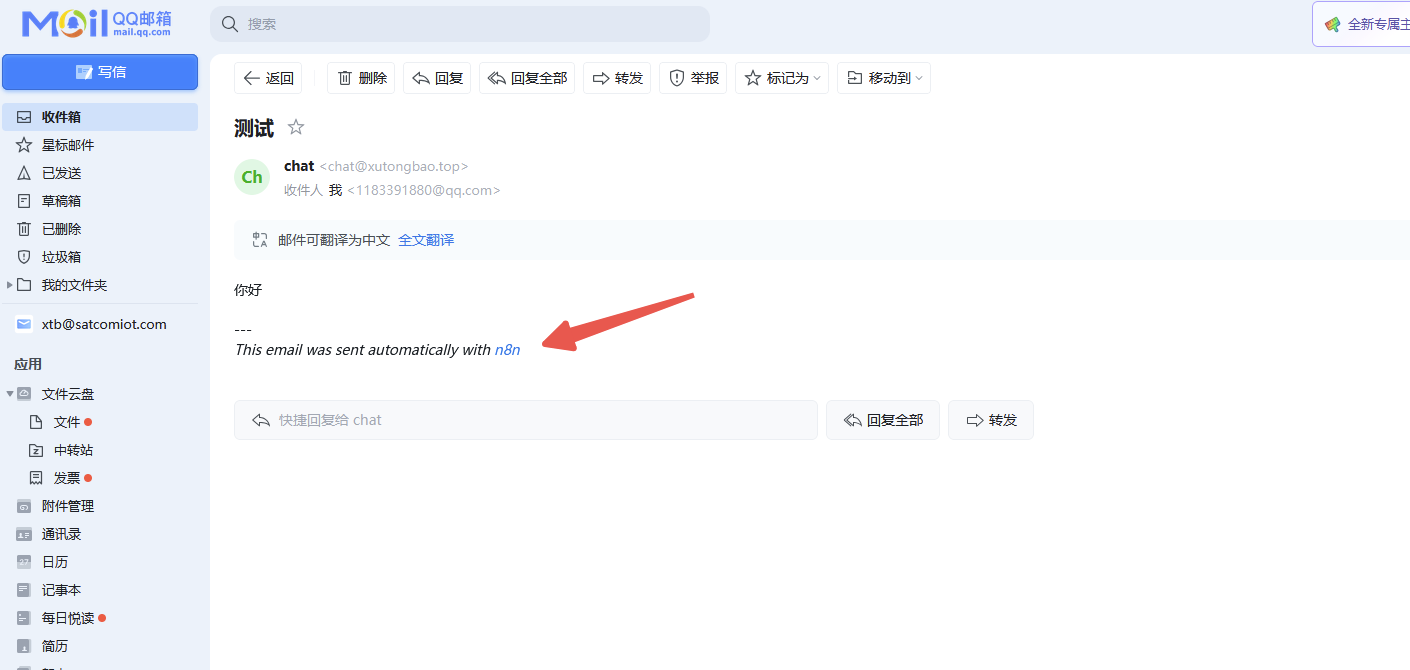The height and width of the screenshot is (670, 1410).
Task: Click bottom 回复全部 button
Action: (x=883, y=420)
